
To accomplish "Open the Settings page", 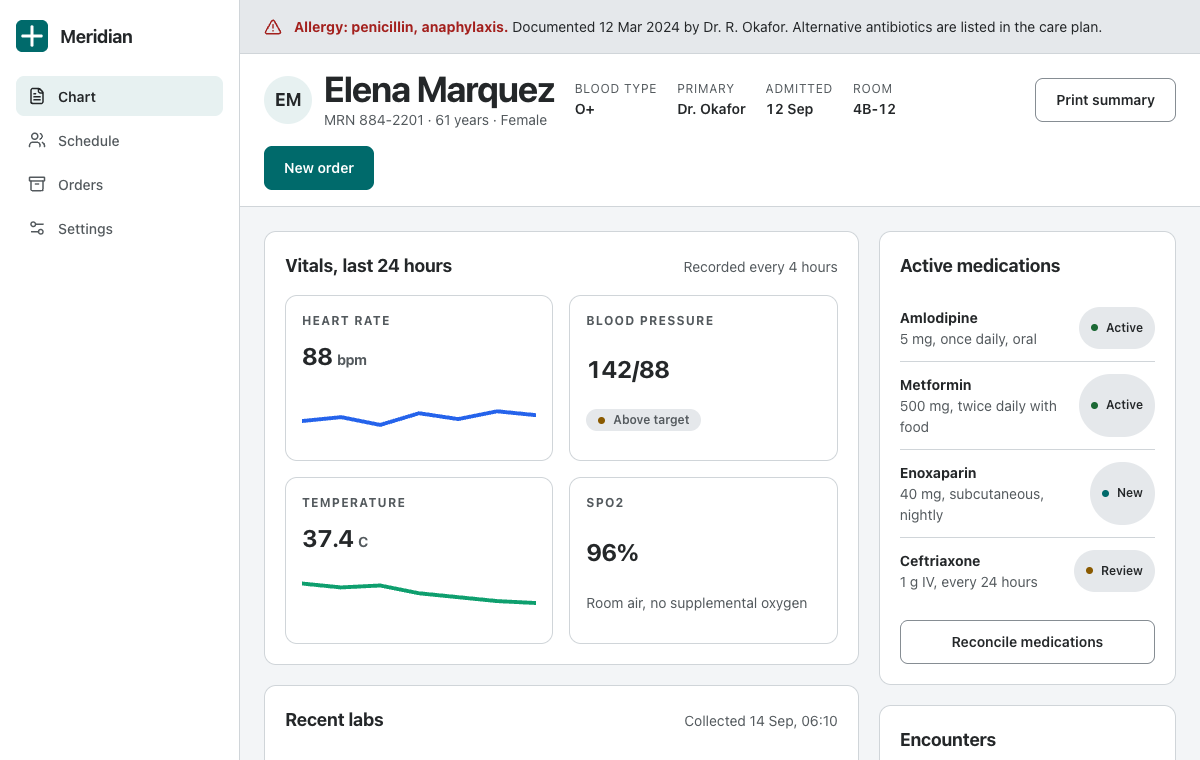I will coord(119,228).
